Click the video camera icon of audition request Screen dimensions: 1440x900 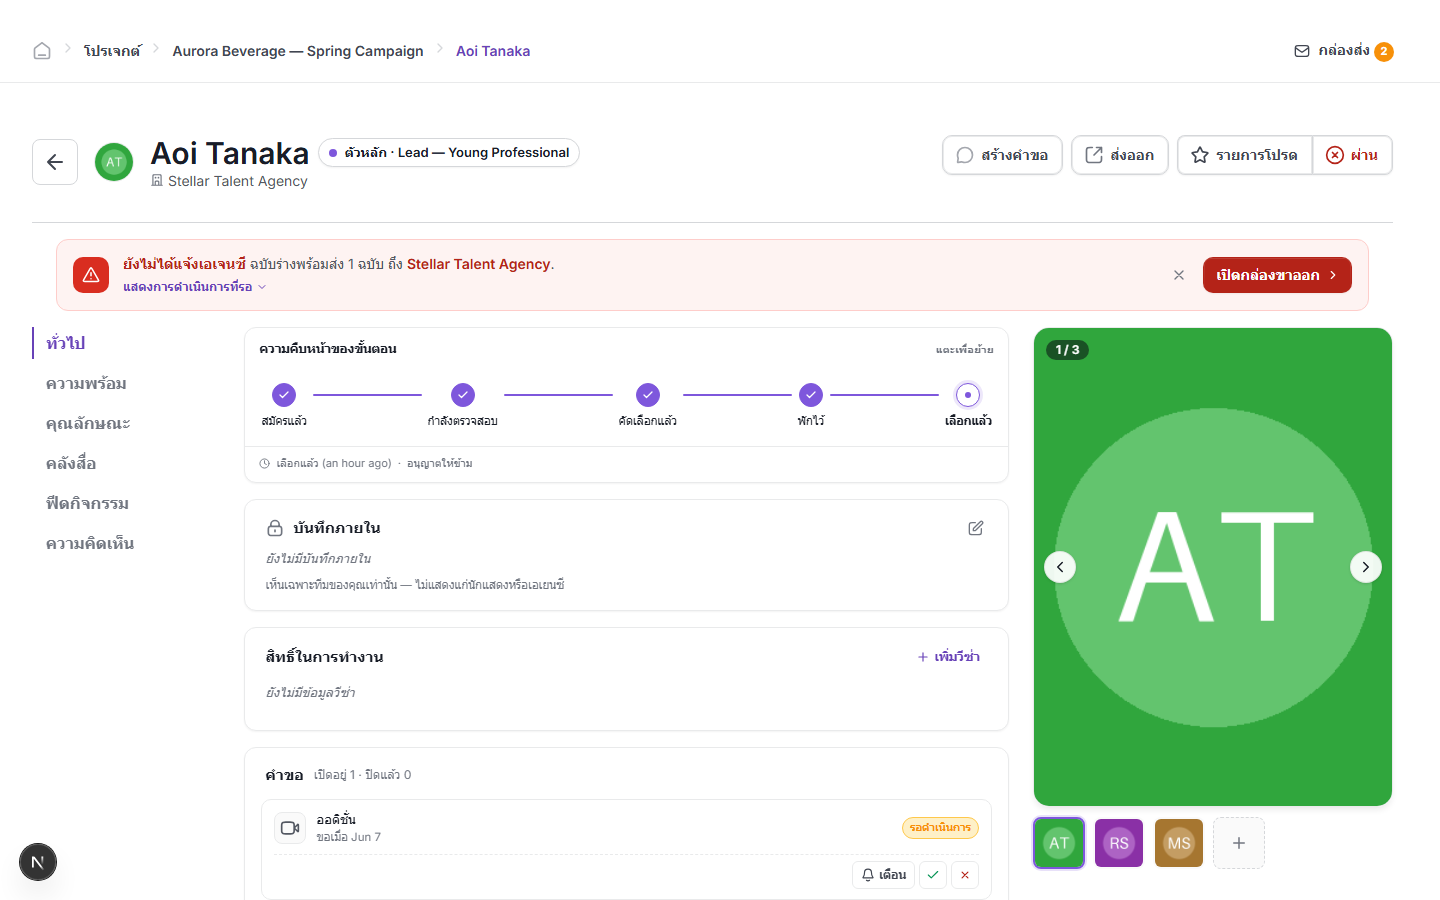pos(290,828)
